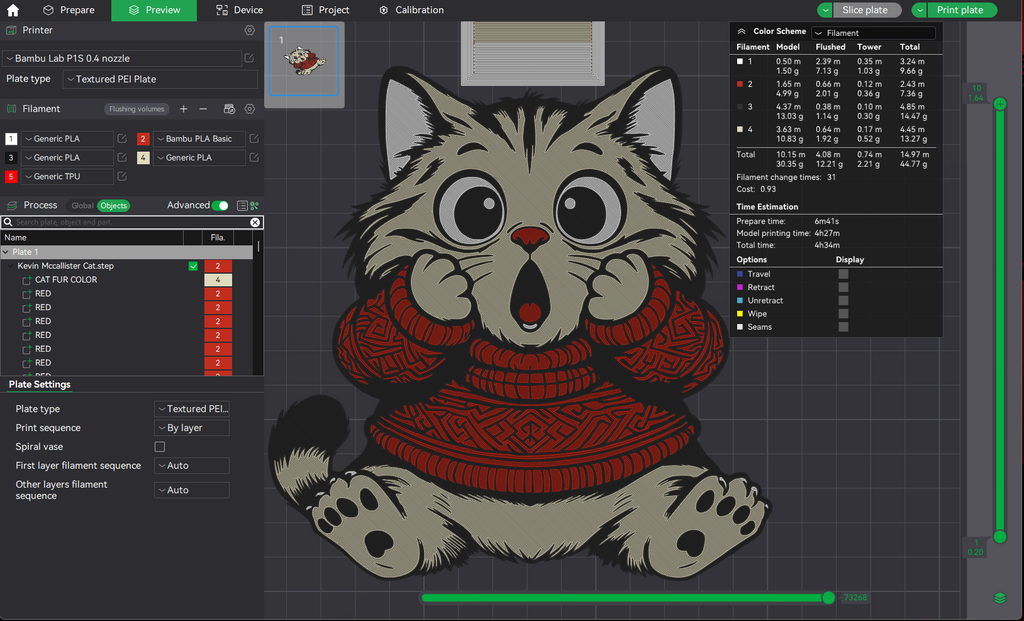Collapse the Plate 1 tree node

tap(6, 252)
